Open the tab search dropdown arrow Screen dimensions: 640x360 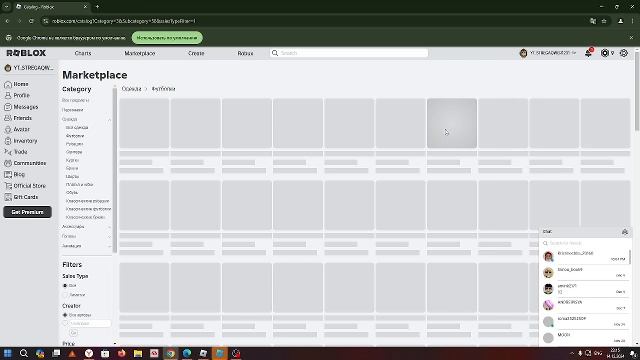click(x=7, y=7)
